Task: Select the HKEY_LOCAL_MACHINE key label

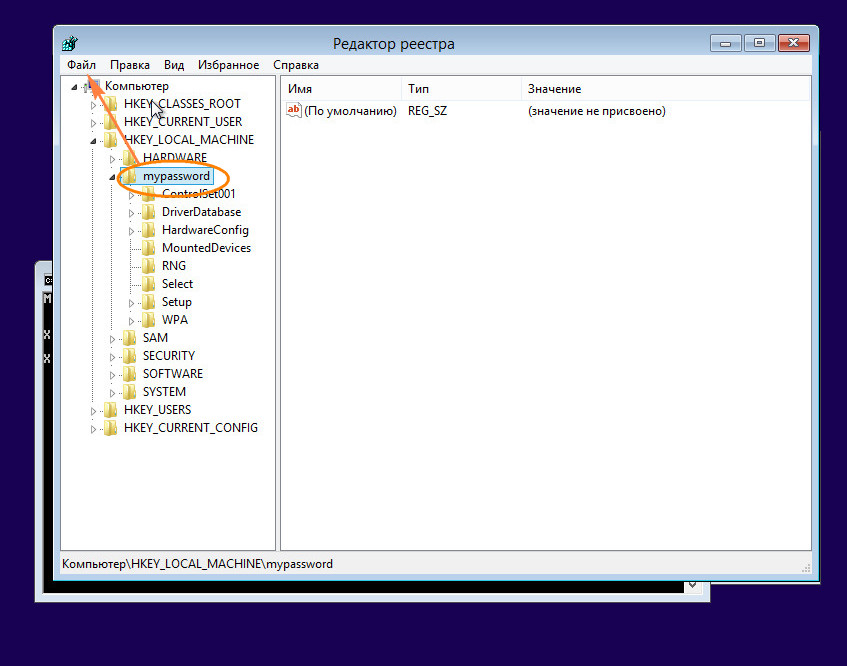Action: 189,139
